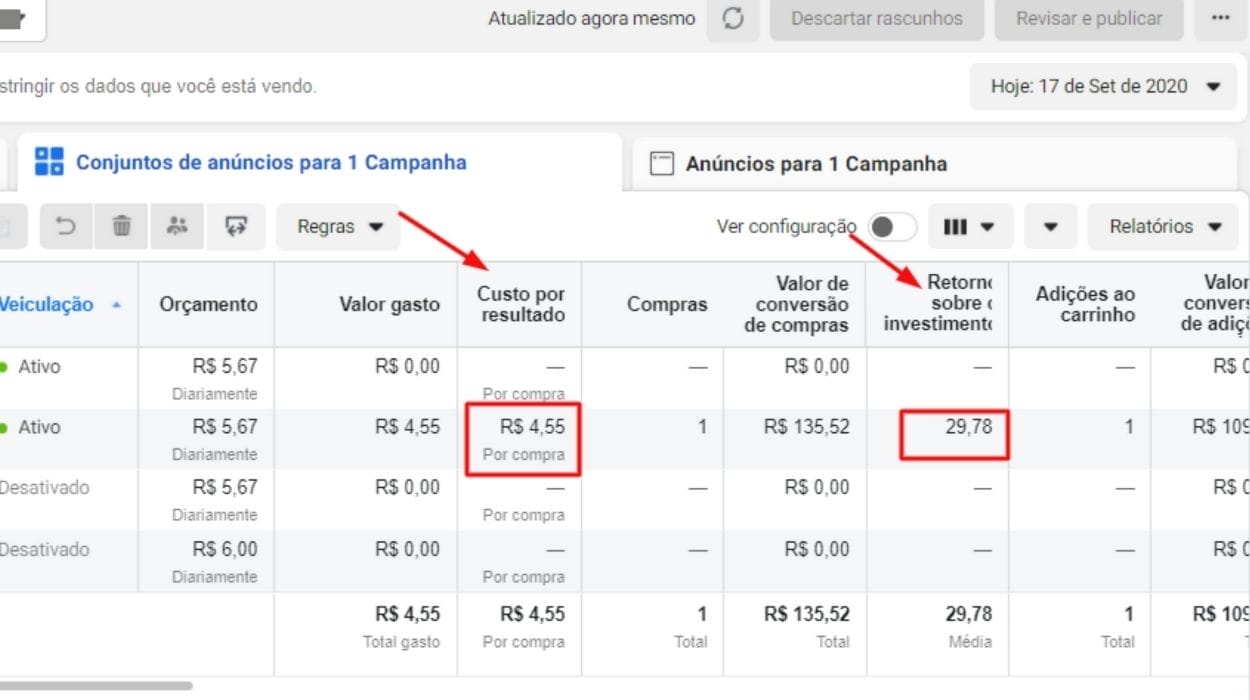Click the columns layout icon
1250x700 pixels.
969,227
